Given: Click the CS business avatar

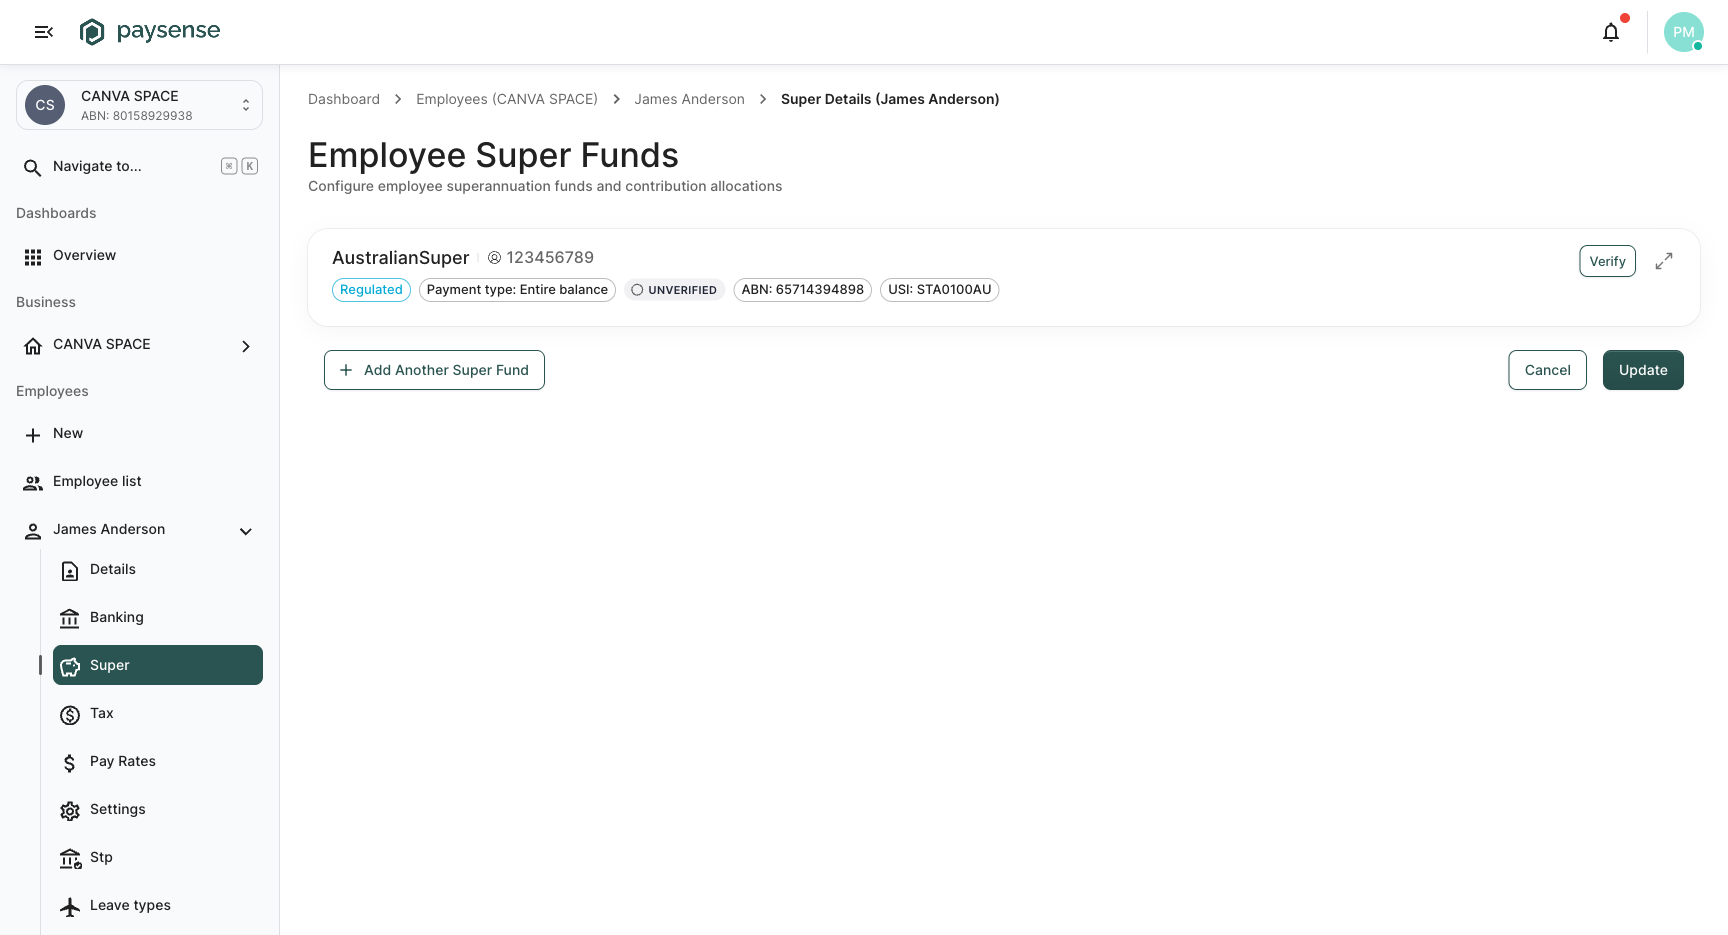Looking at the screenshot, I should coord(45,105).
